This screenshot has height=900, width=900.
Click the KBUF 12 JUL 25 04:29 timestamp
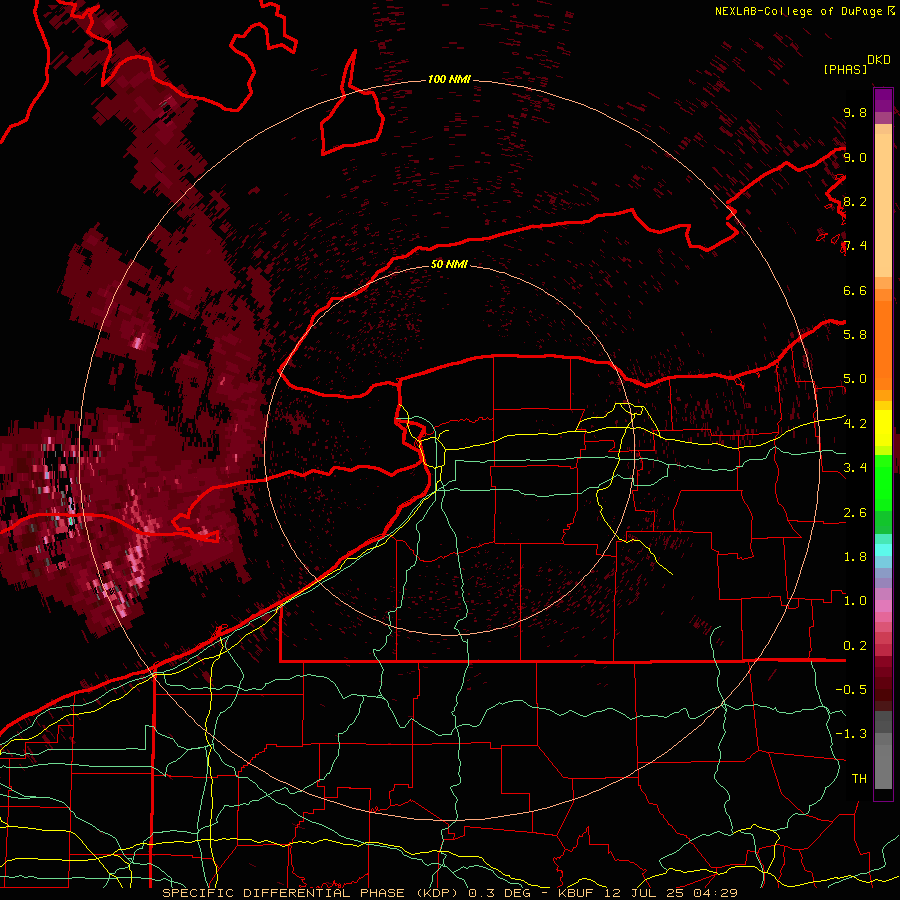click(x=647, y=893)
